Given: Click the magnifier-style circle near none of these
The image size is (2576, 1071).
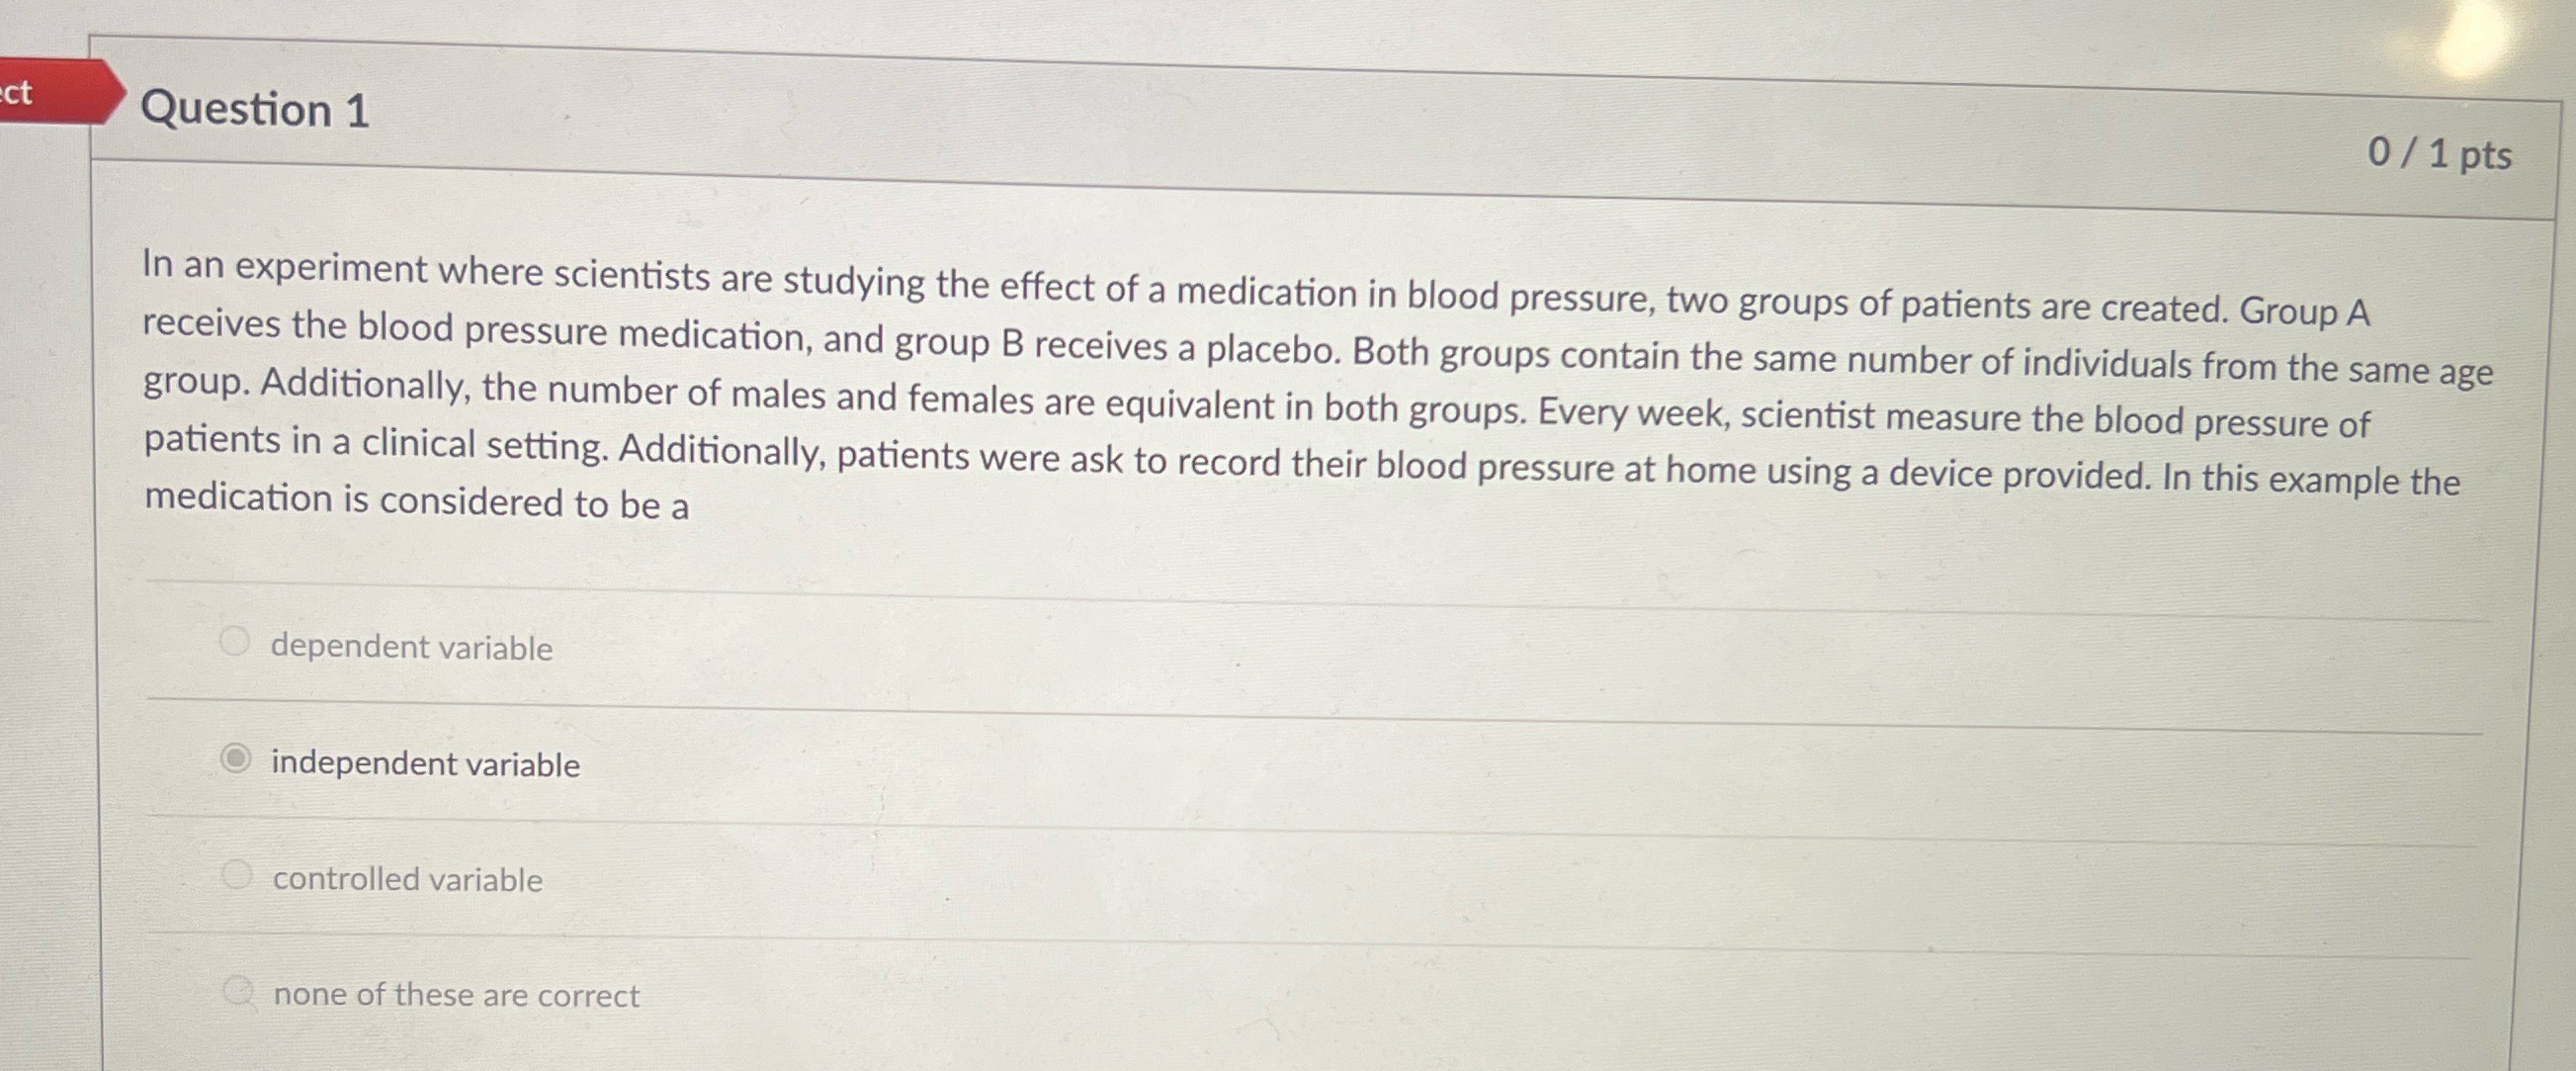Looking at the screenshot, I should pyautogui.click(x=238, y=988).
